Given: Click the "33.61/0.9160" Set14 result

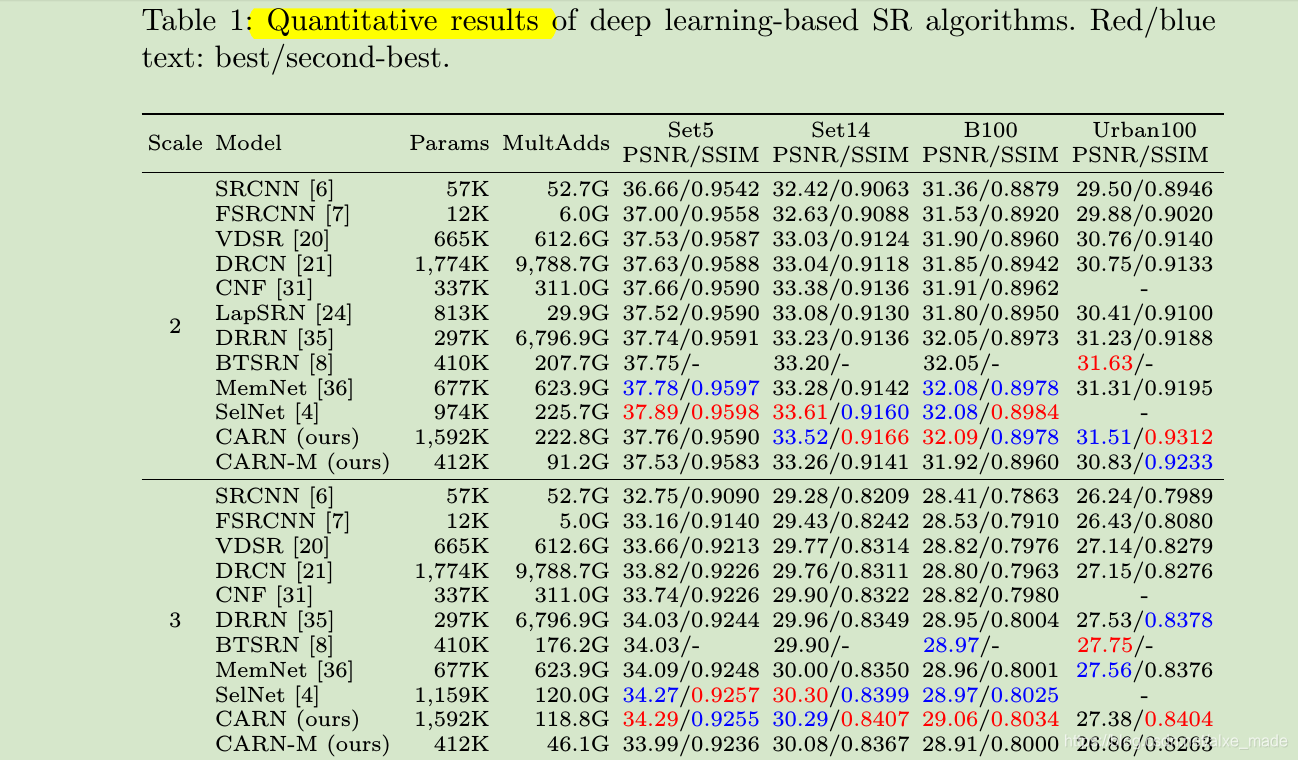Looking at the screenshot, I should [x=841, y=412].
